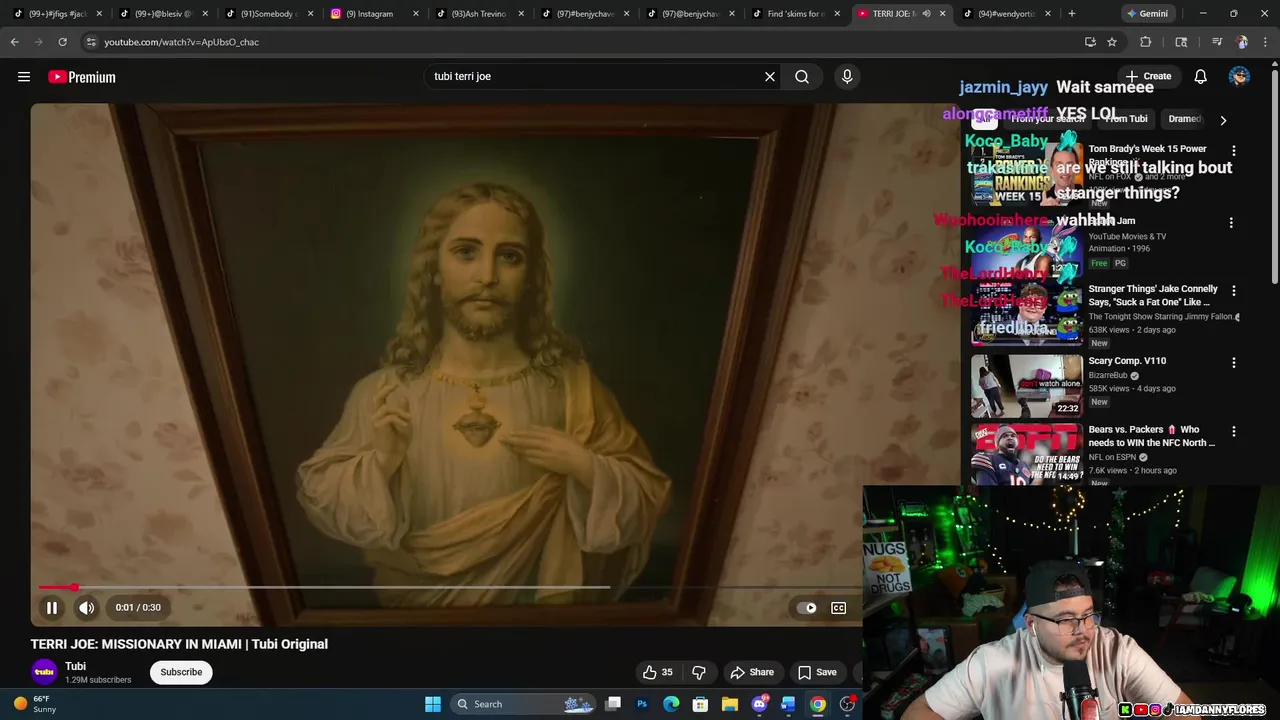Open Microsoft Edge from the taskbar
The height and width of the screenshot is (720, 1280).
click(x=671, y=704)
